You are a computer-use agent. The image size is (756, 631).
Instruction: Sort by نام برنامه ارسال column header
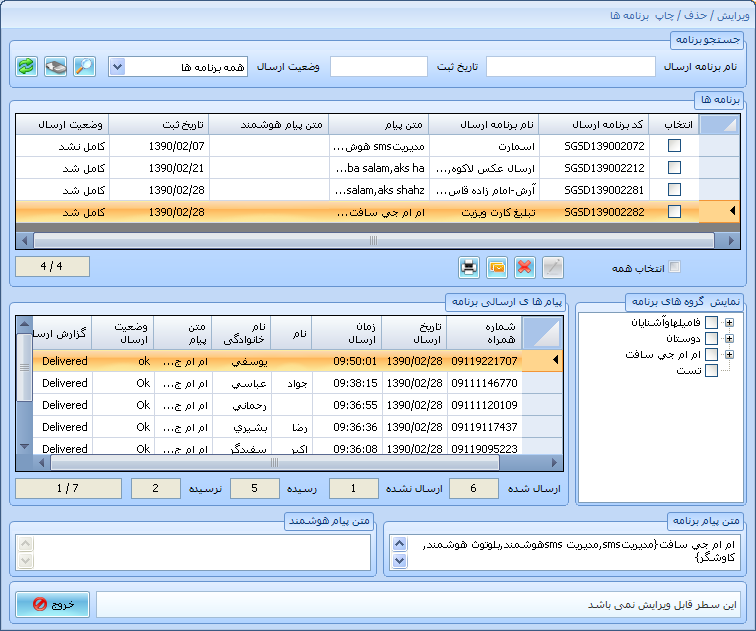[x=484, y=125]
